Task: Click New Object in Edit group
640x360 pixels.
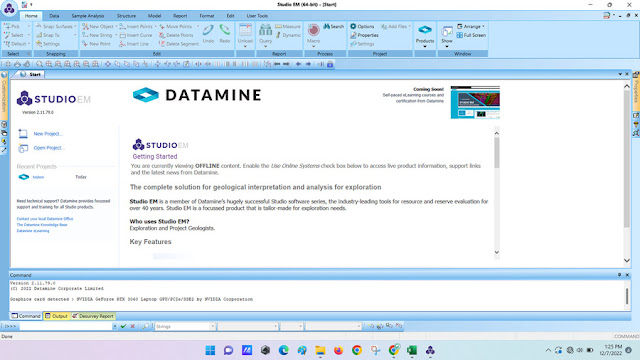Action: point(98,27)
